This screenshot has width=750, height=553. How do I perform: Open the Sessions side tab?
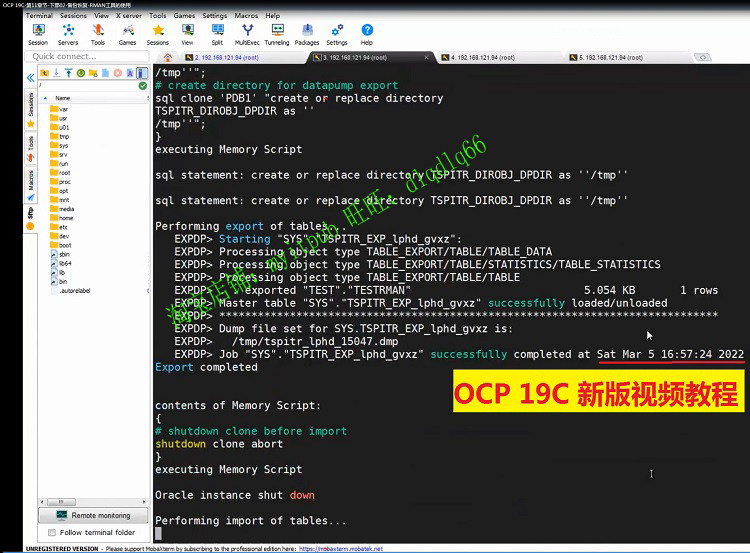[x=31, y=110]
